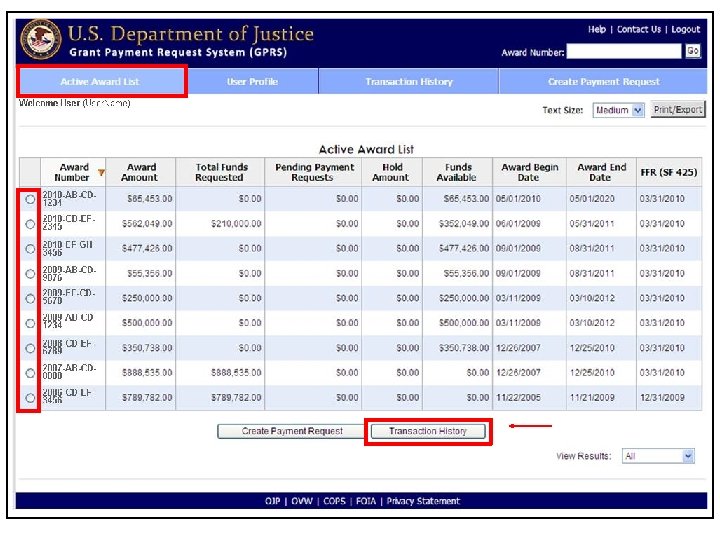Open the Help link in the header
This screenshot has width=720, height=540.
click(597, 29)
